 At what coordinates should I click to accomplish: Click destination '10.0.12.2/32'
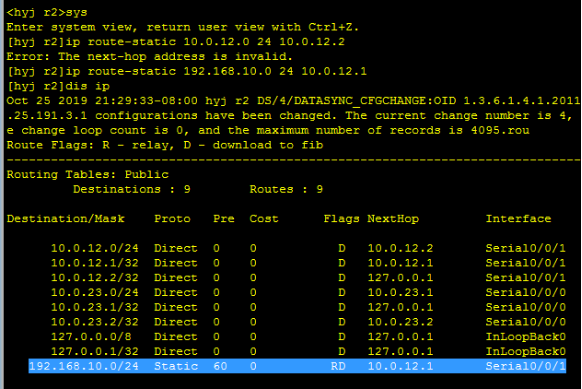click(x=95, y=278)
